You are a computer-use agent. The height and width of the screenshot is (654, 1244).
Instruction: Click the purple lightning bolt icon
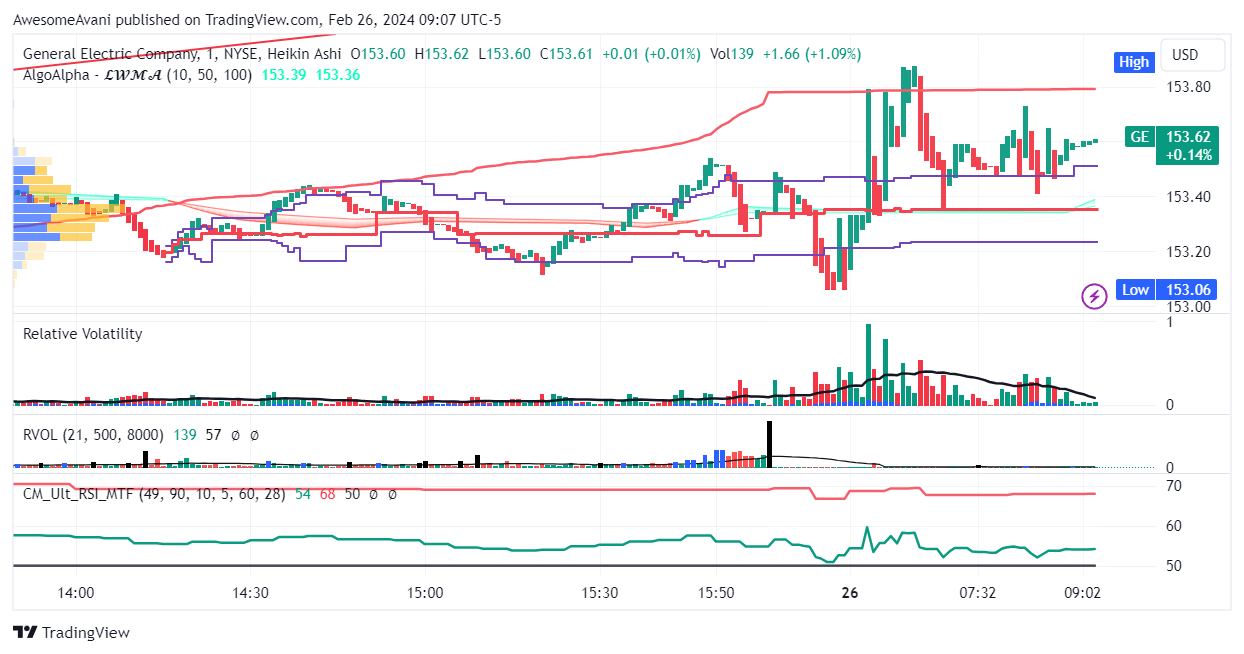click(1094, 296)
